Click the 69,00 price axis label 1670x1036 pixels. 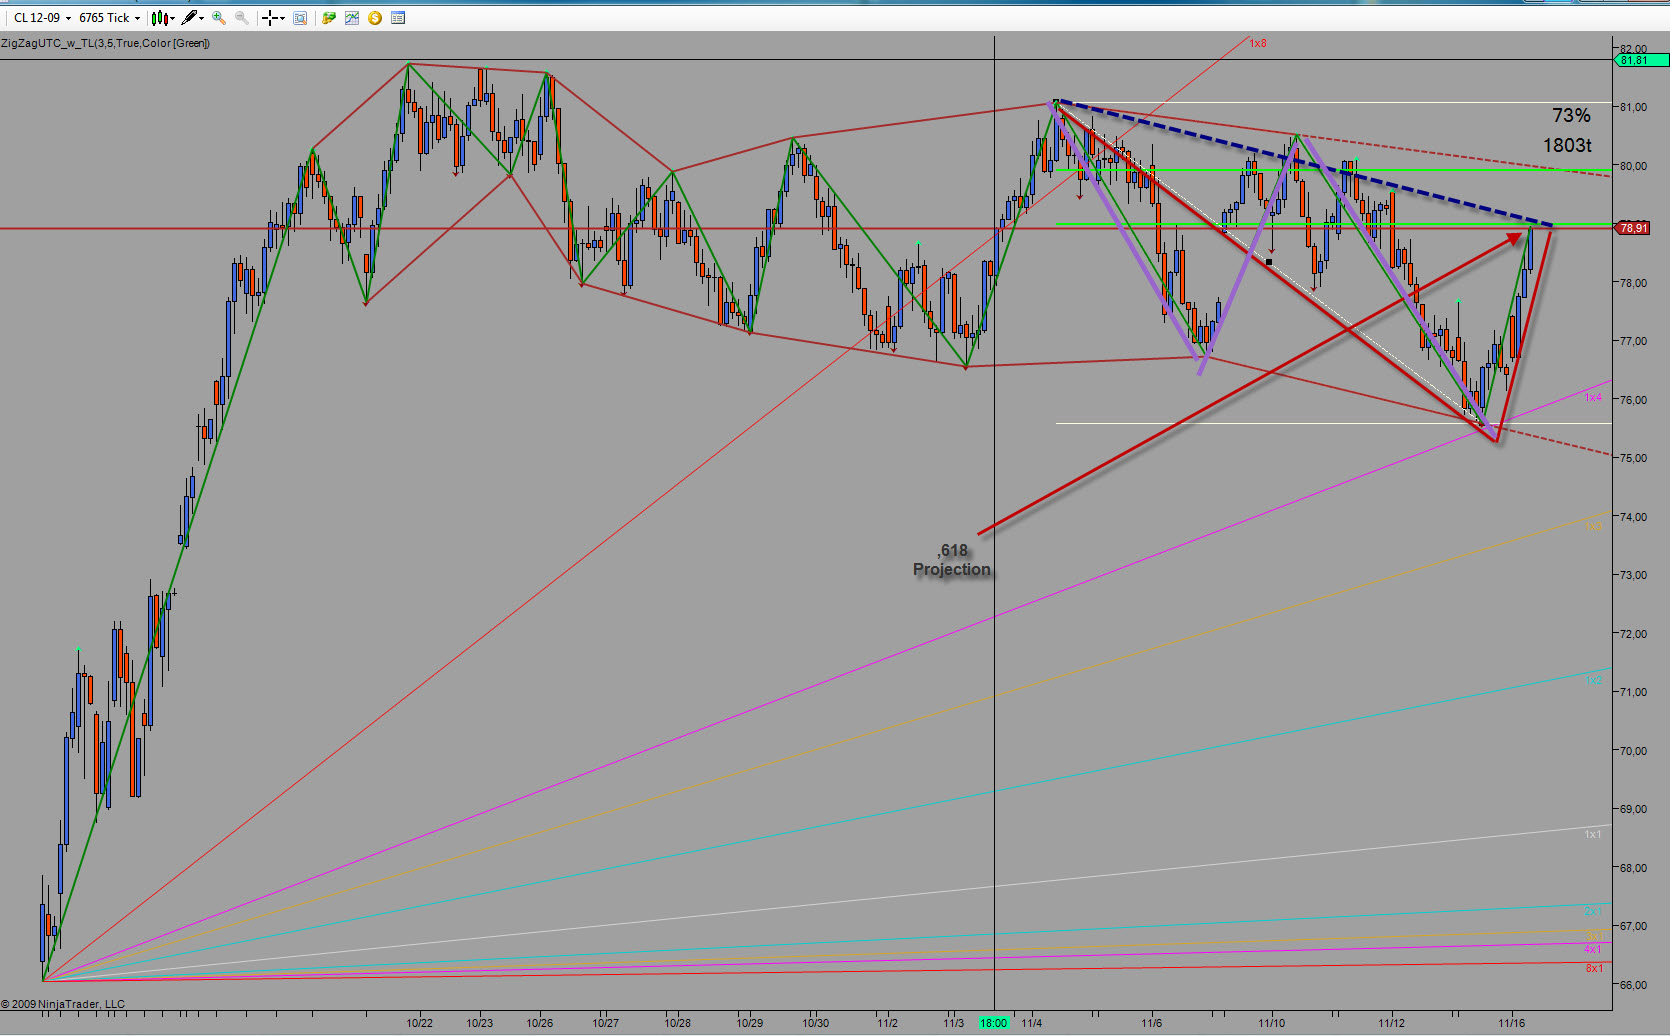point(1633,809)
